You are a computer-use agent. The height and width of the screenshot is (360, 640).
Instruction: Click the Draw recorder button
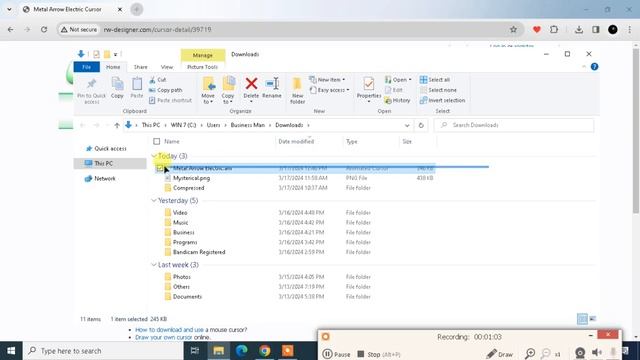(x=500, y=354)
